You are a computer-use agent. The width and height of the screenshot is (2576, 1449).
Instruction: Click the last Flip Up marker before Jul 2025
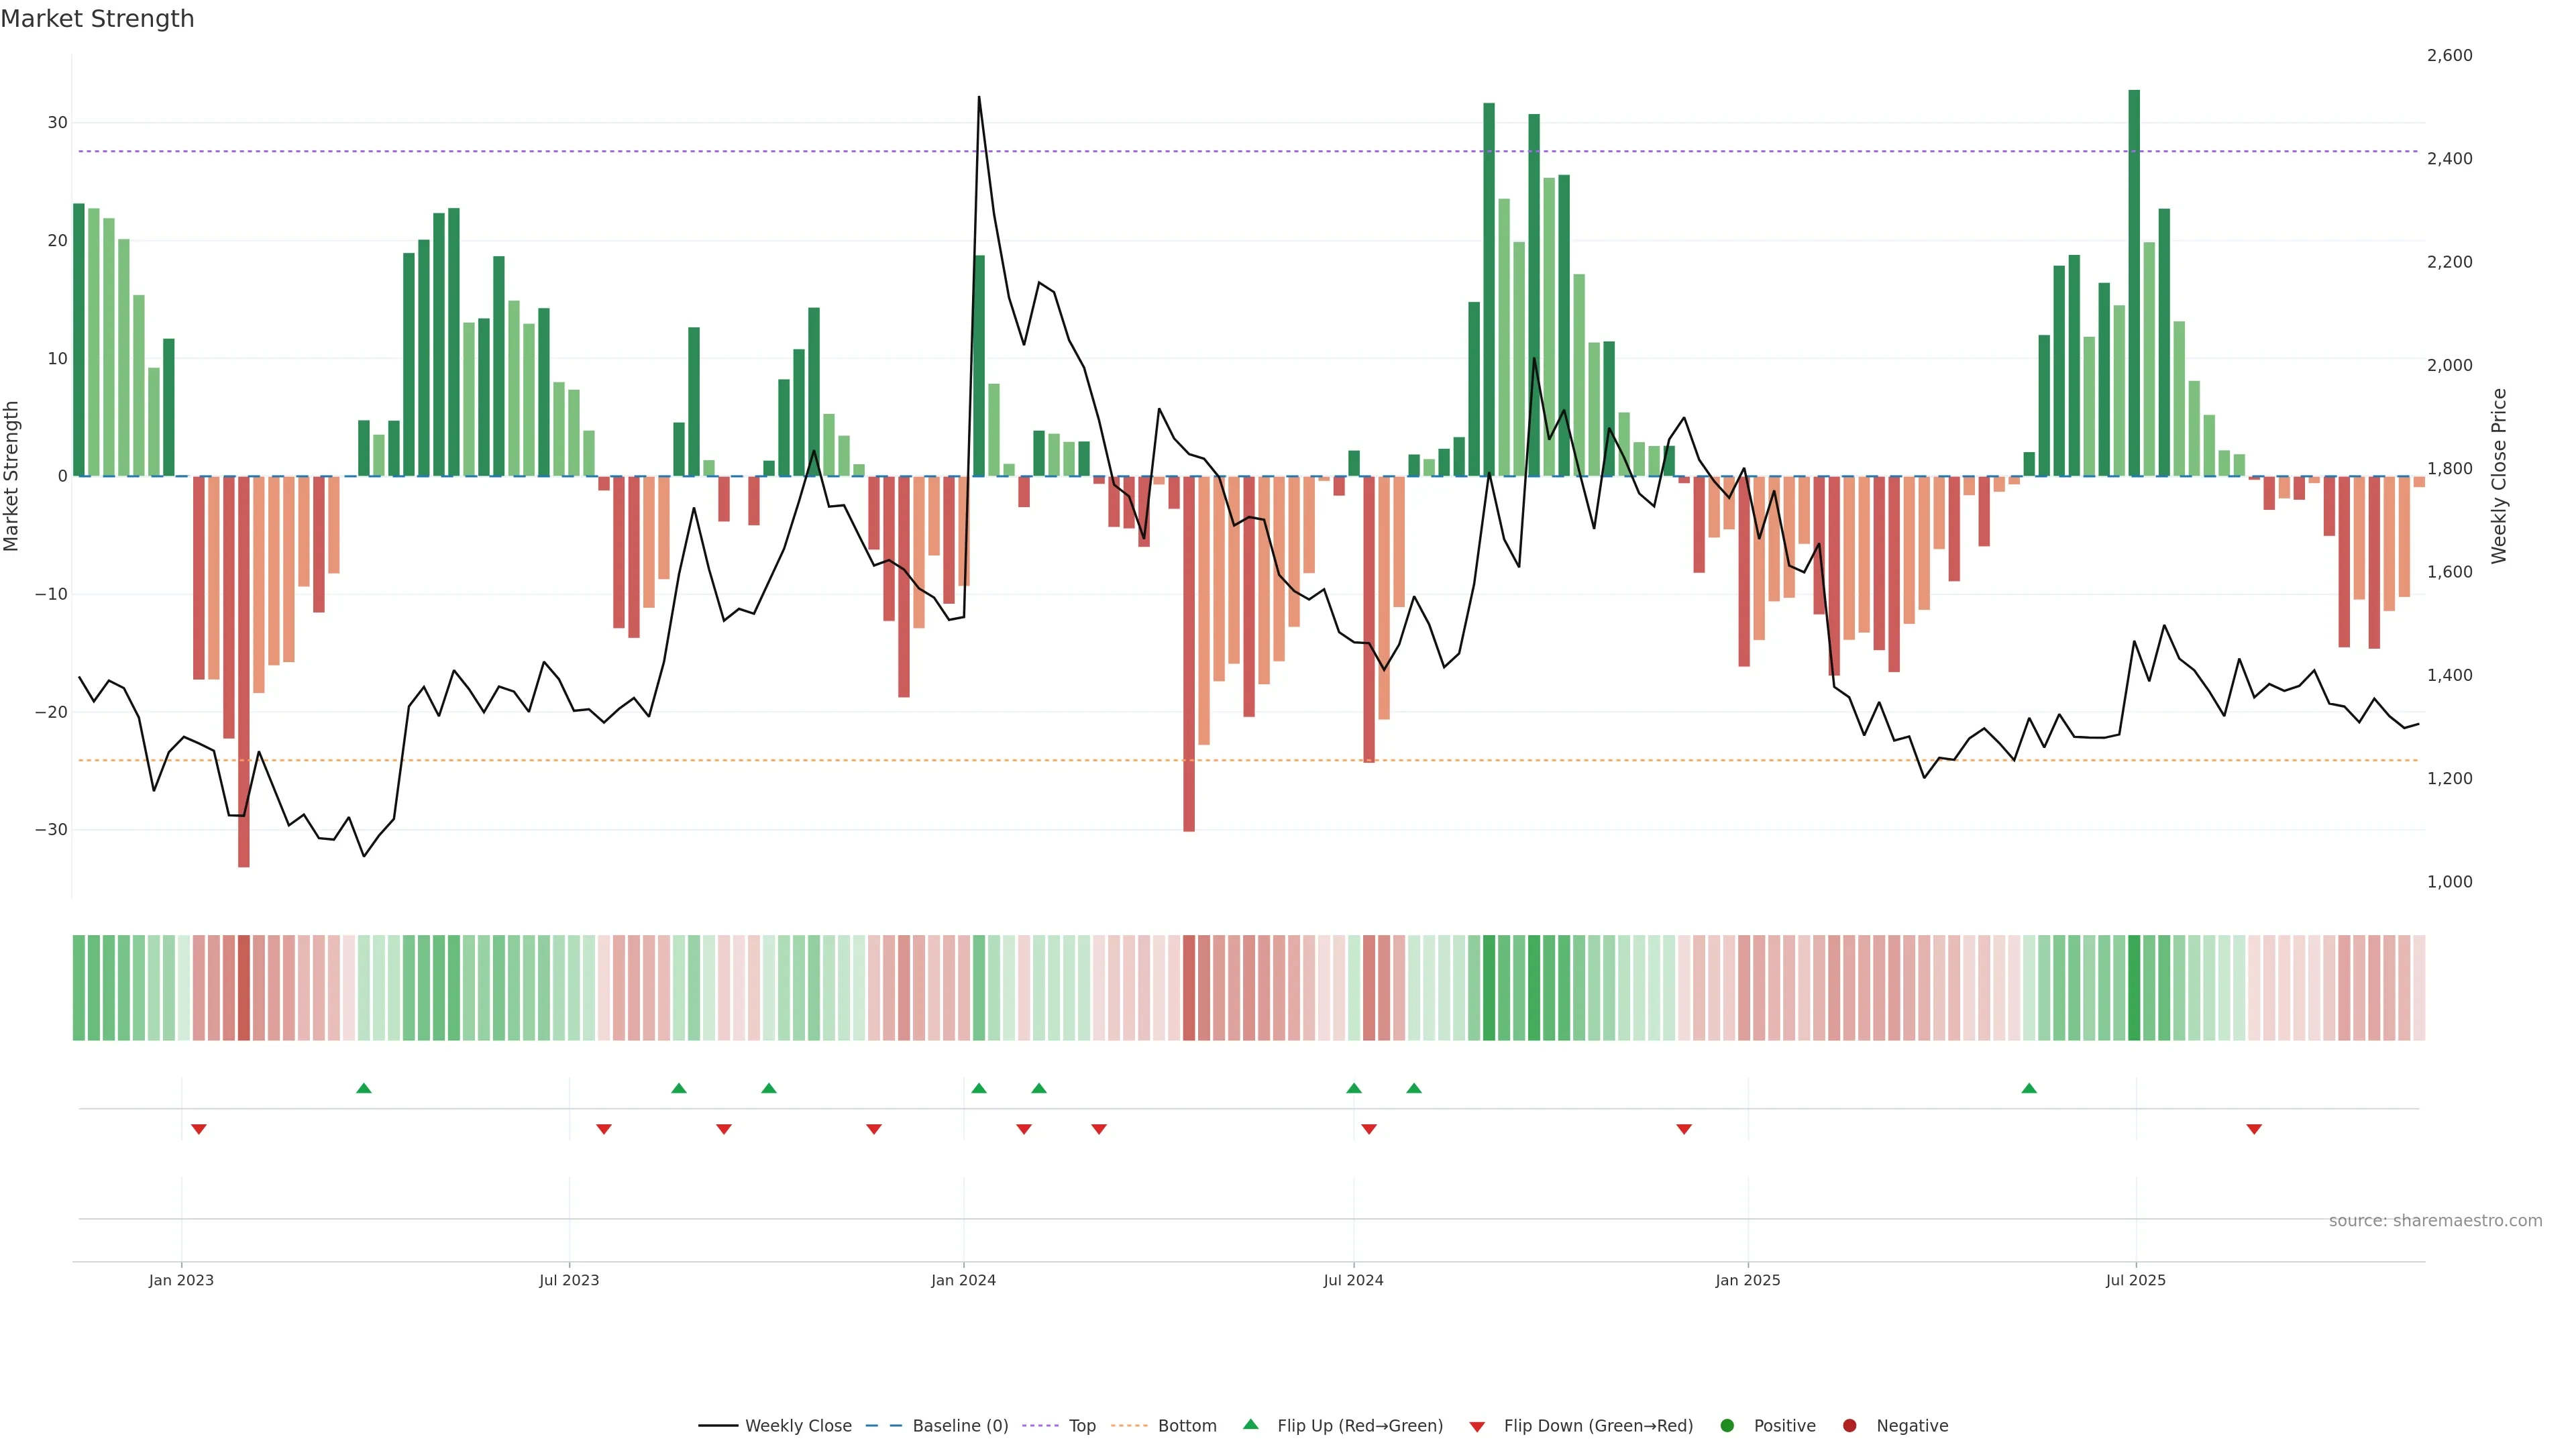click(2029, 1088)
